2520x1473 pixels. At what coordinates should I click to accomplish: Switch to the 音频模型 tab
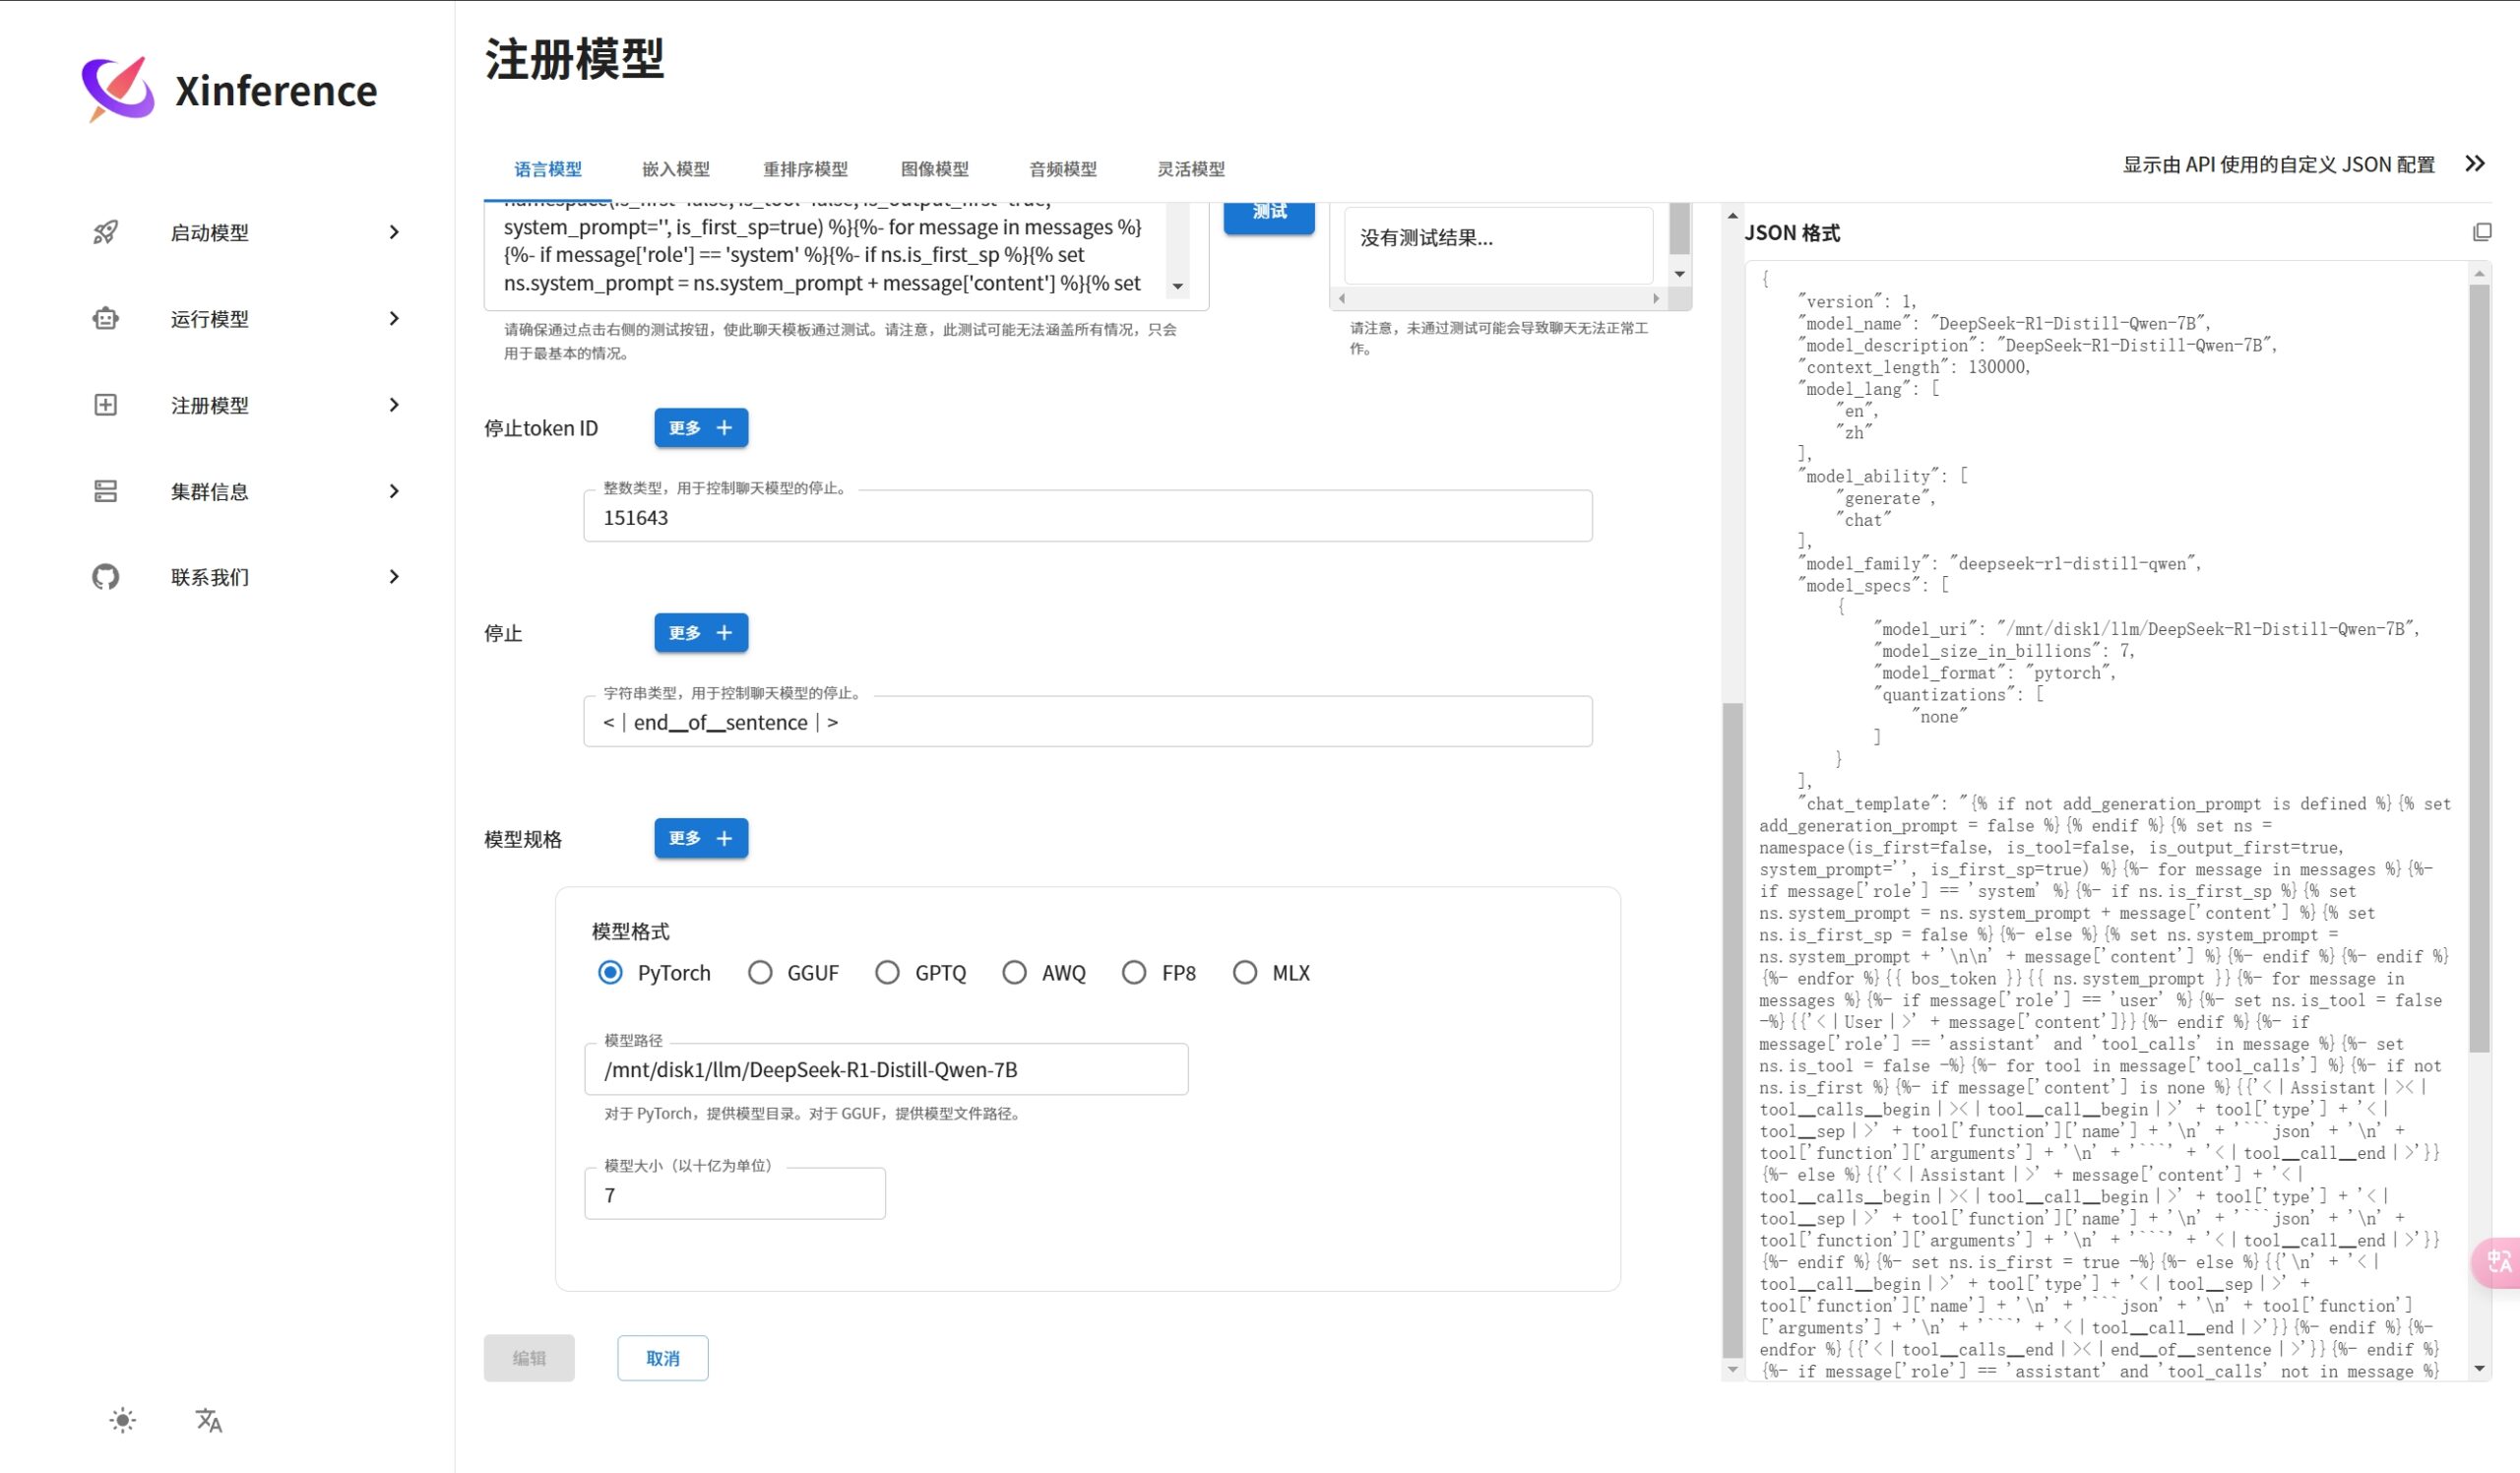1063,169
